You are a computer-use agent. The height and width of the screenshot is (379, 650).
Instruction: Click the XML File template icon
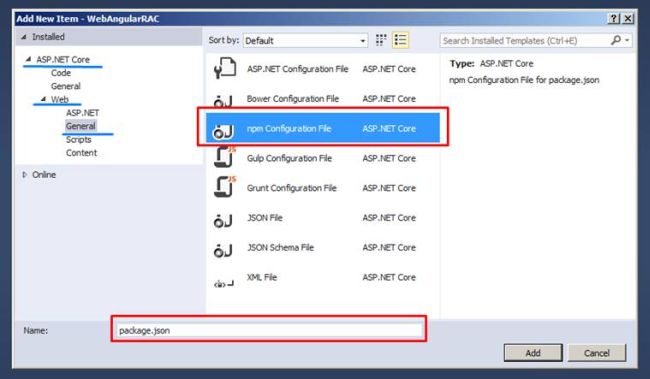pos(224,284)
